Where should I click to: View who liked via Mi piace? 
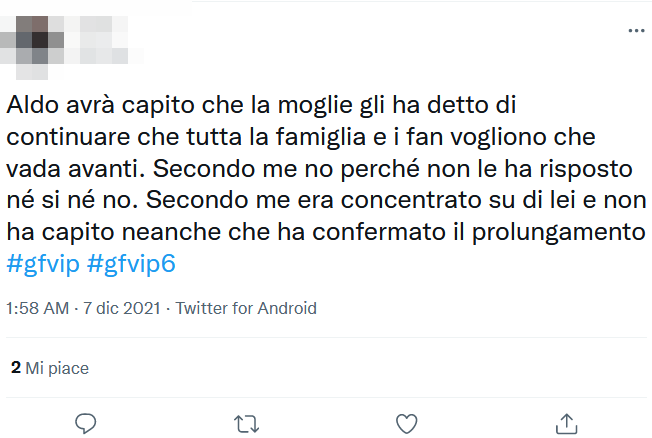click(x=57, y=368)
